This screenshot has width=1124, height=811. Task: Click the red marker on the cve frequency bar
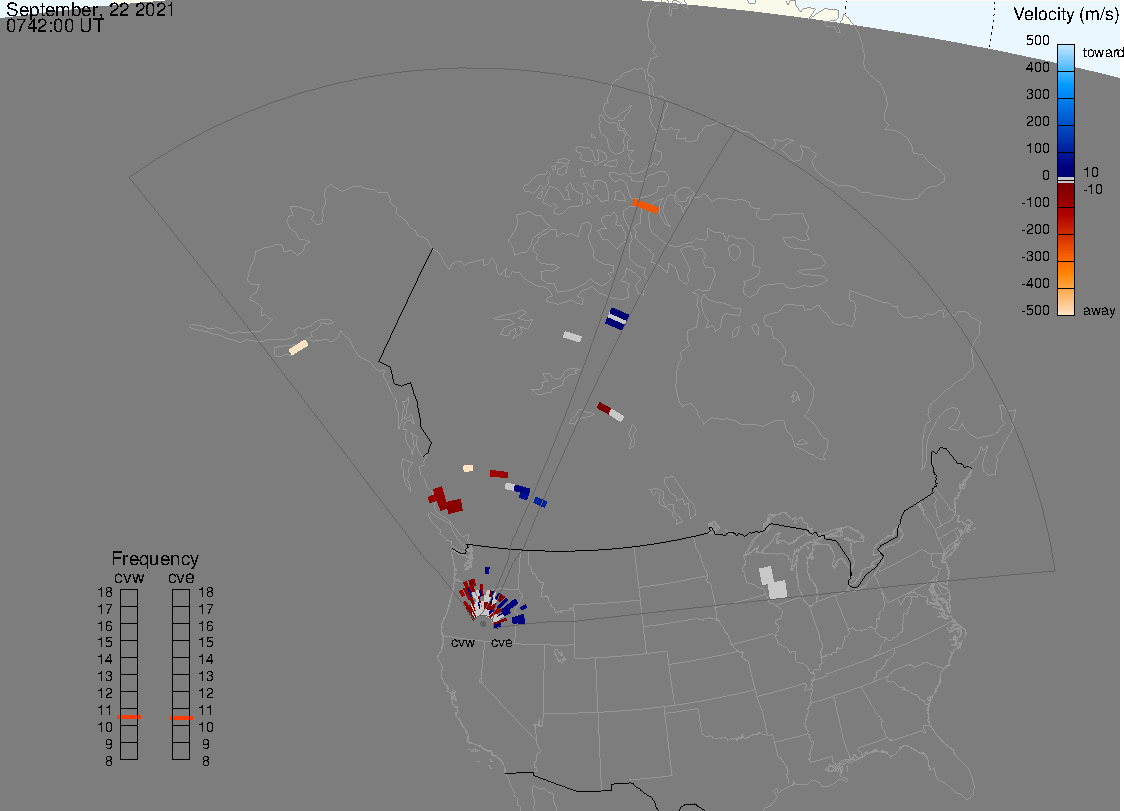(x=181, y=718)
